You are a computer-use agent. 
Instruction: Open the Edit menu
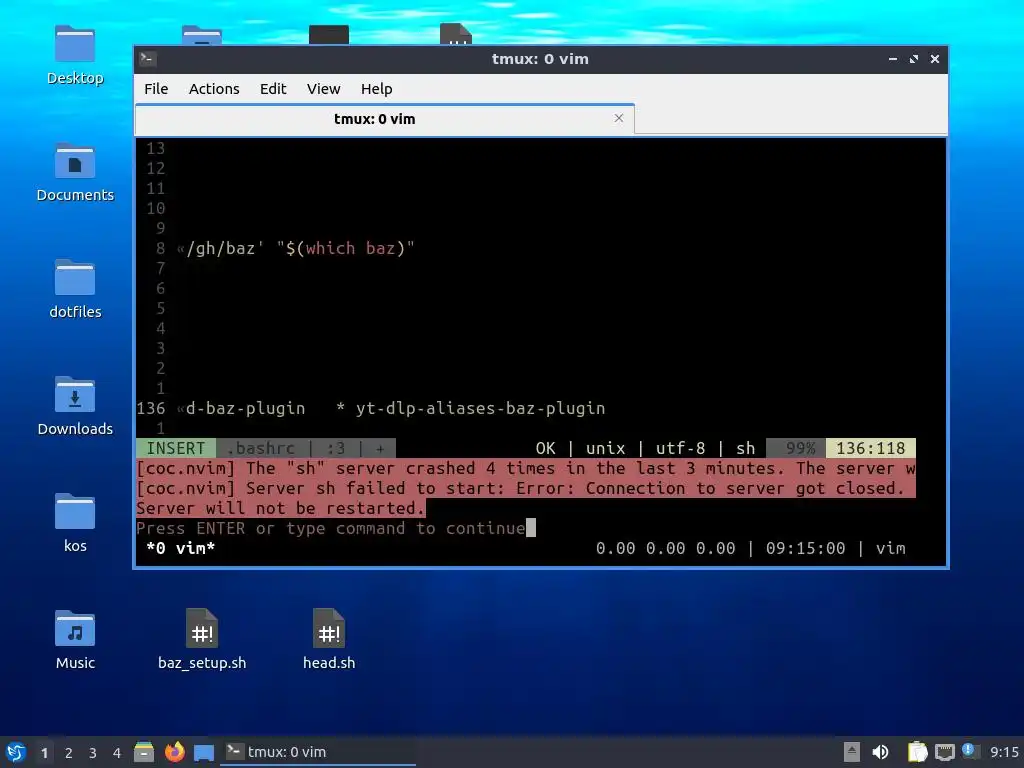point(273,89)
